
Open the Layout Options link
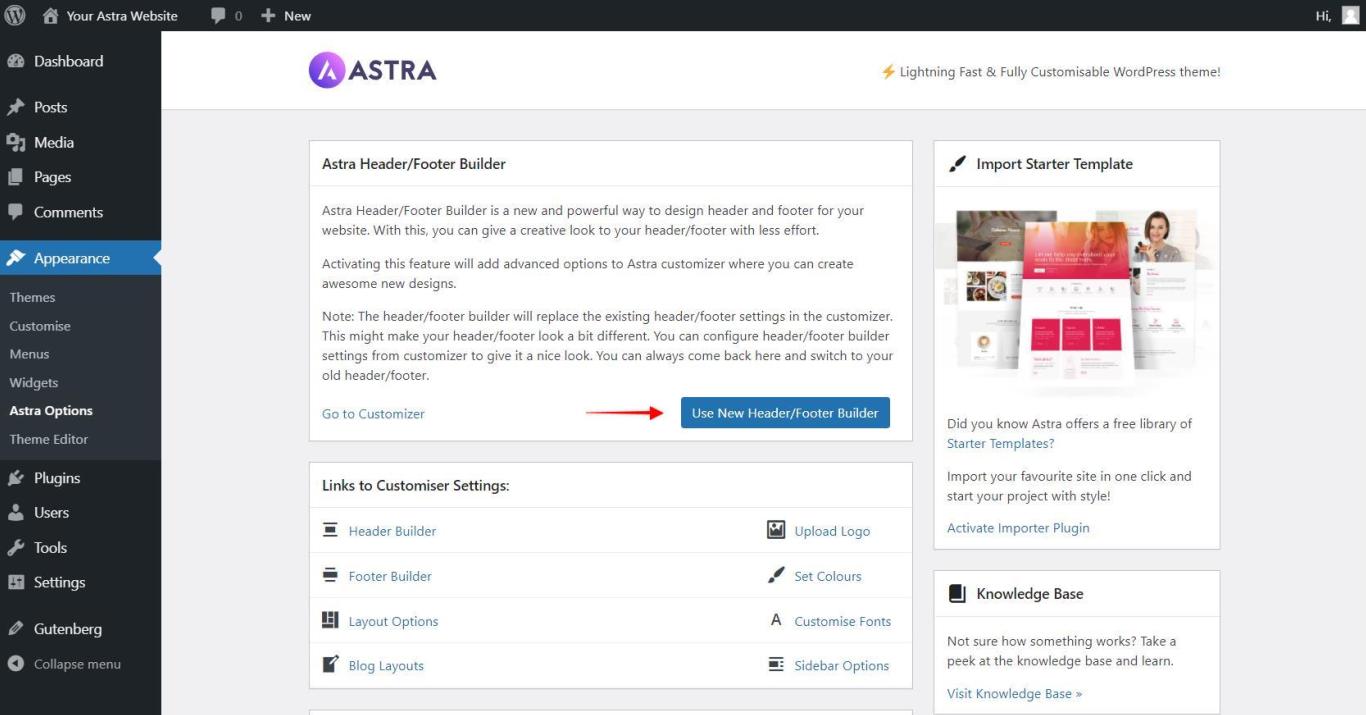[393, 621]
